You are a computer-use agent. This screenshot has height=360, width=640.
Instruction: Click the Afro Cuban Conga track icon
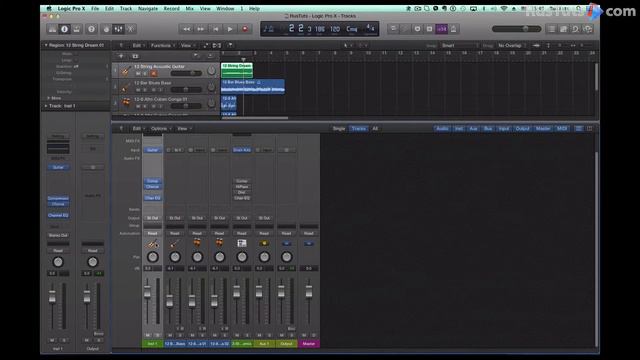click(x=126, y=102)
